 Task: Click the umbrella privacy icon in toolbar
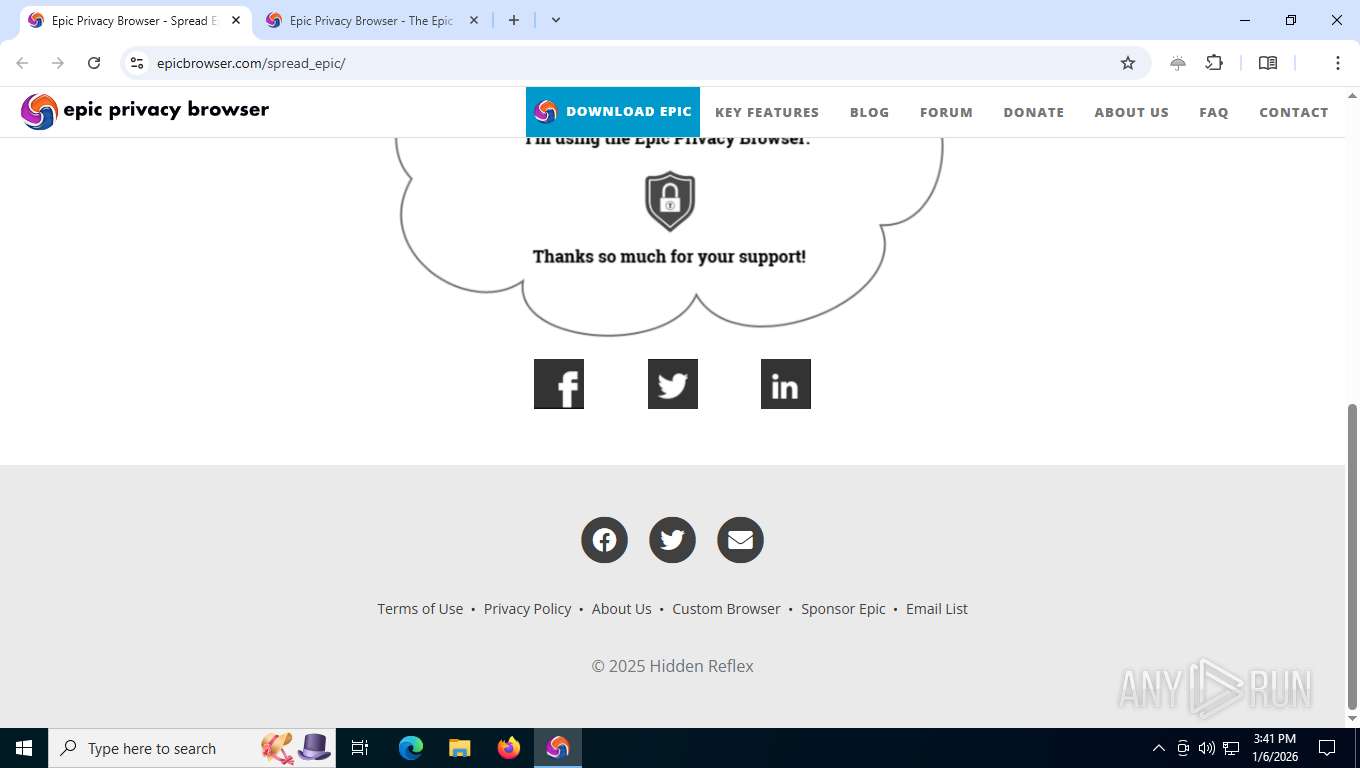(x=1178, y=63)
